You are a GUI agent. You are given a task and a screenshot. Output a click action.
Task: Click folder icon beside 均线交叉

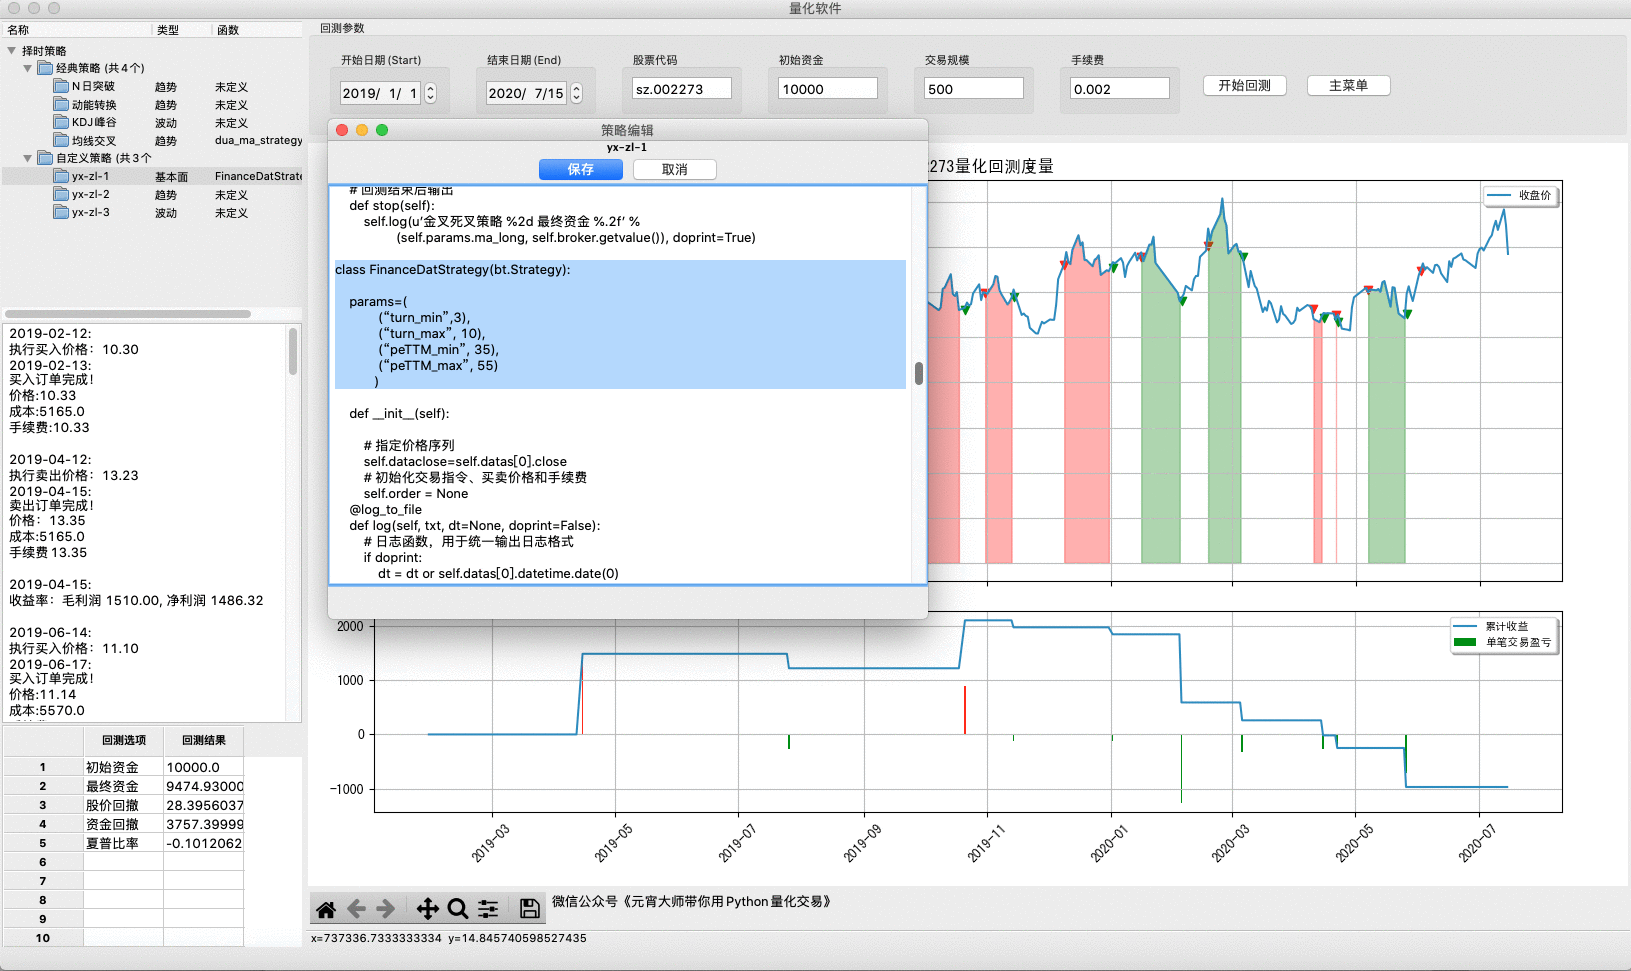click(x=61, y=140)
